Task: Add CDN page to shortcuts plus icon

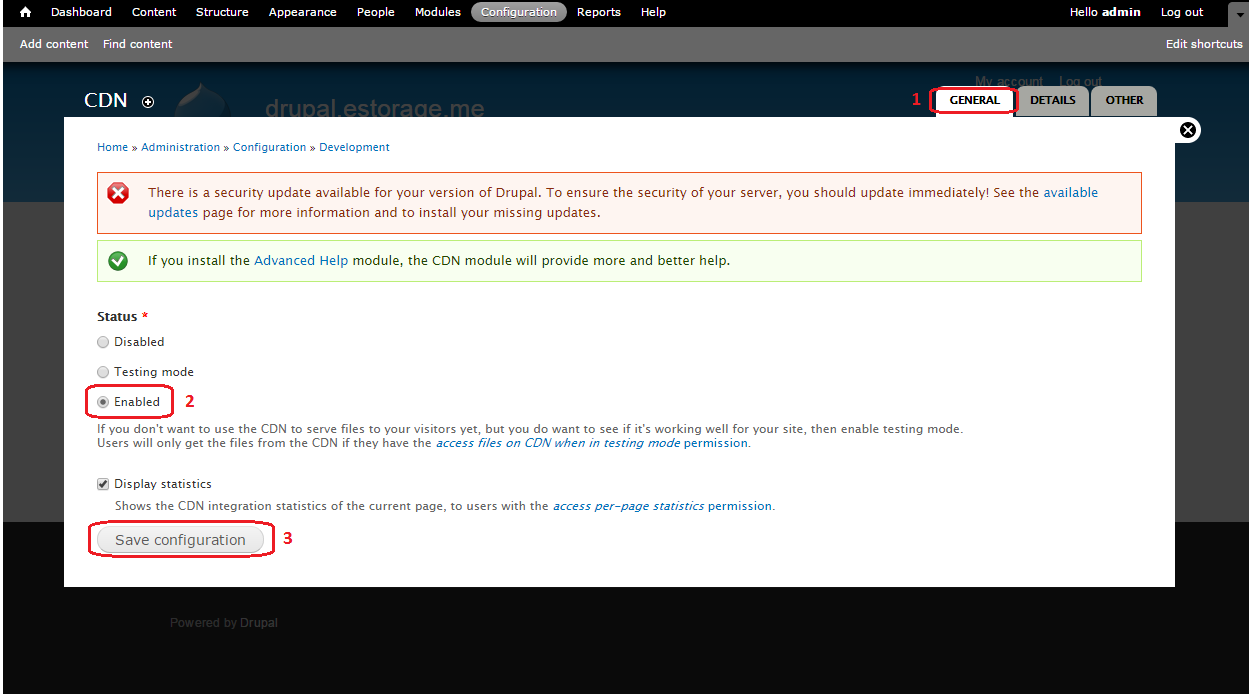Action: pos(148,101)
